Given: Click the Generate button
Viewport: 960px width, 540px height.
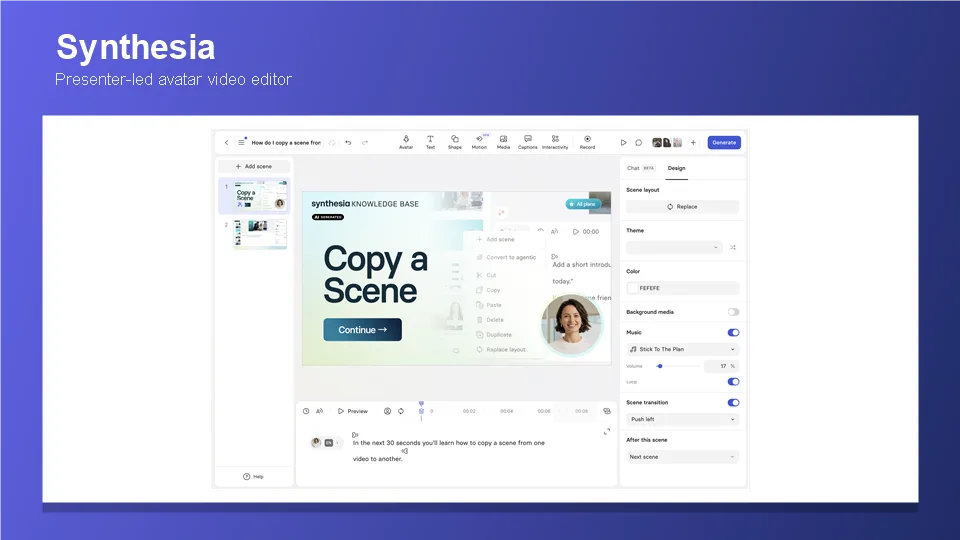Looking at the screenshot, I should click(x=724, y=143).
